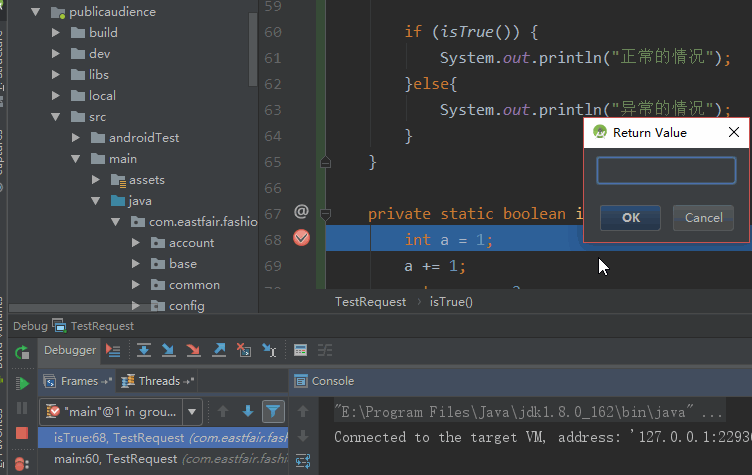The image size is (752, 475).
Task: Click isTrue() breadcrumb in editor
Action: [451, 302]
